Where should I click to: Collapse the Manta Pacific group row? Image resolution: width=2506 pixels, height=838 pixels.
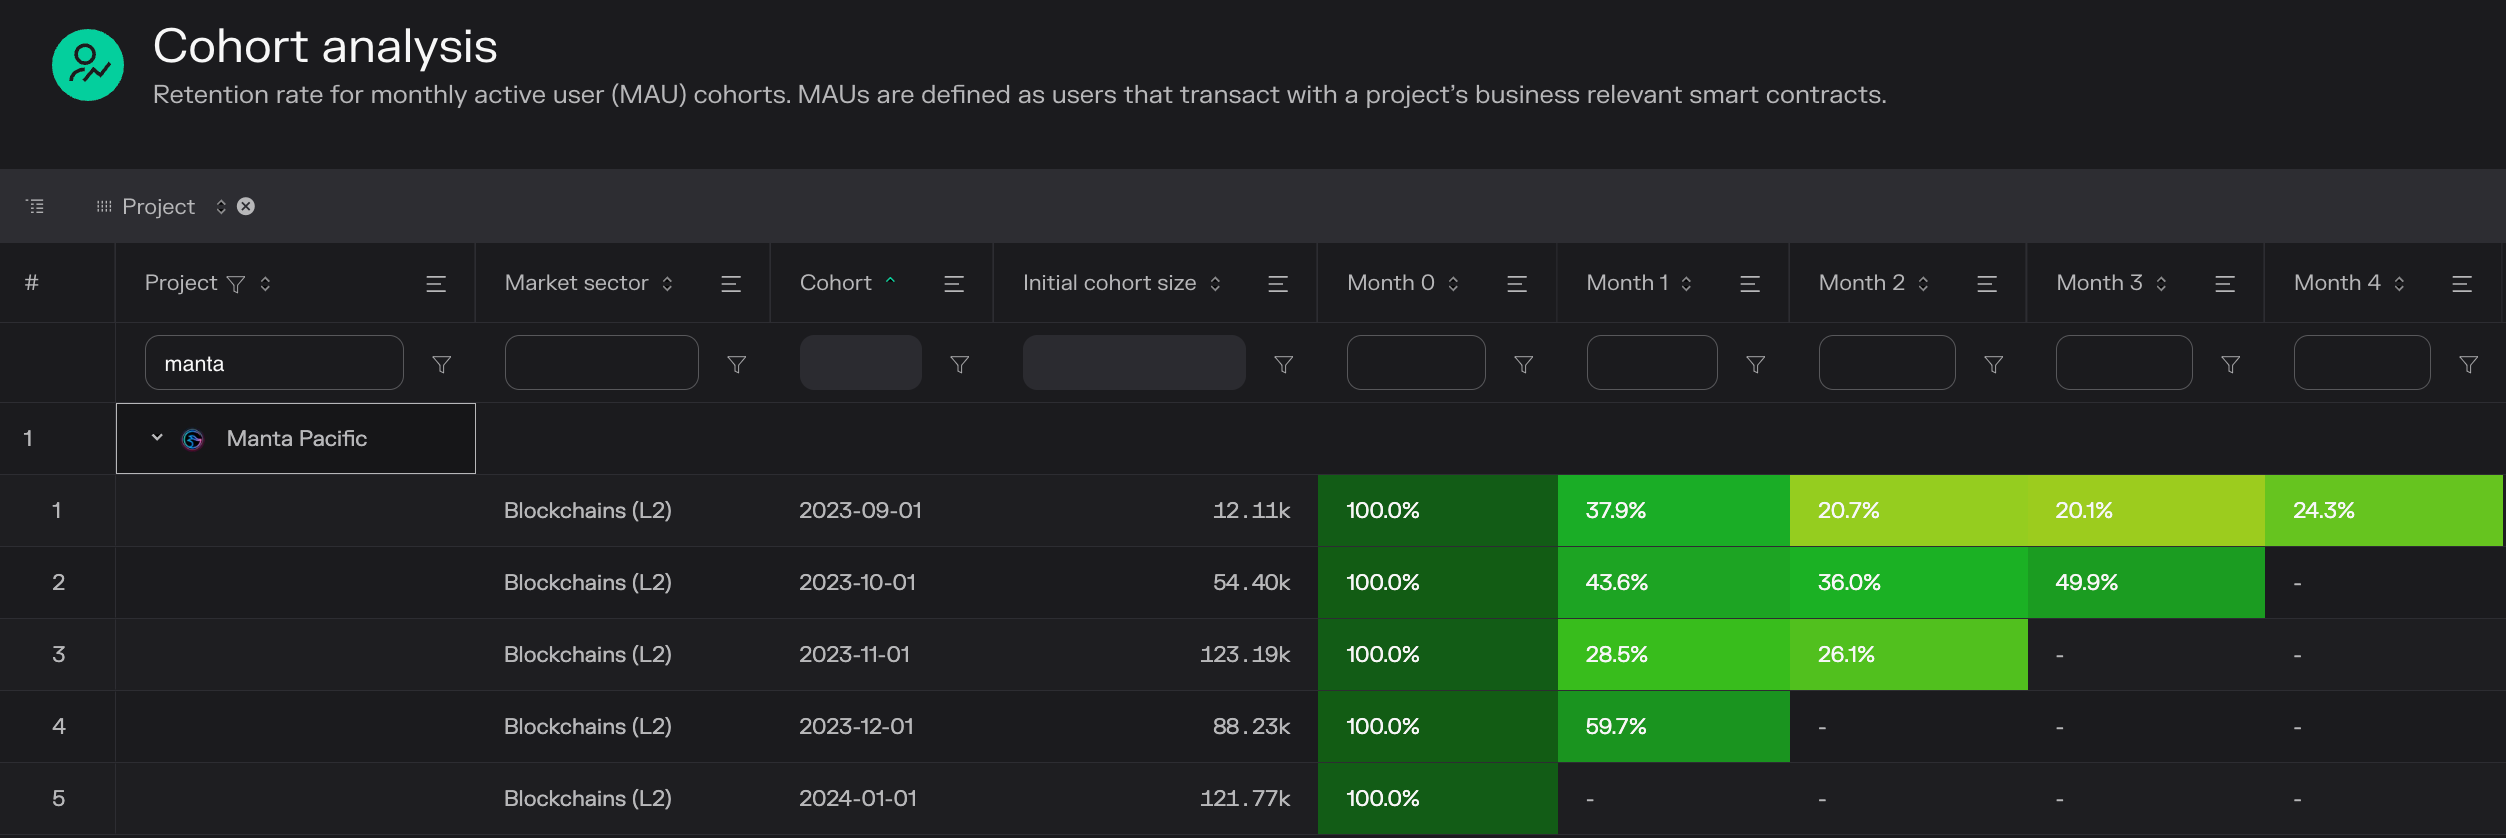pyautogui.click(x=157, y=438)
